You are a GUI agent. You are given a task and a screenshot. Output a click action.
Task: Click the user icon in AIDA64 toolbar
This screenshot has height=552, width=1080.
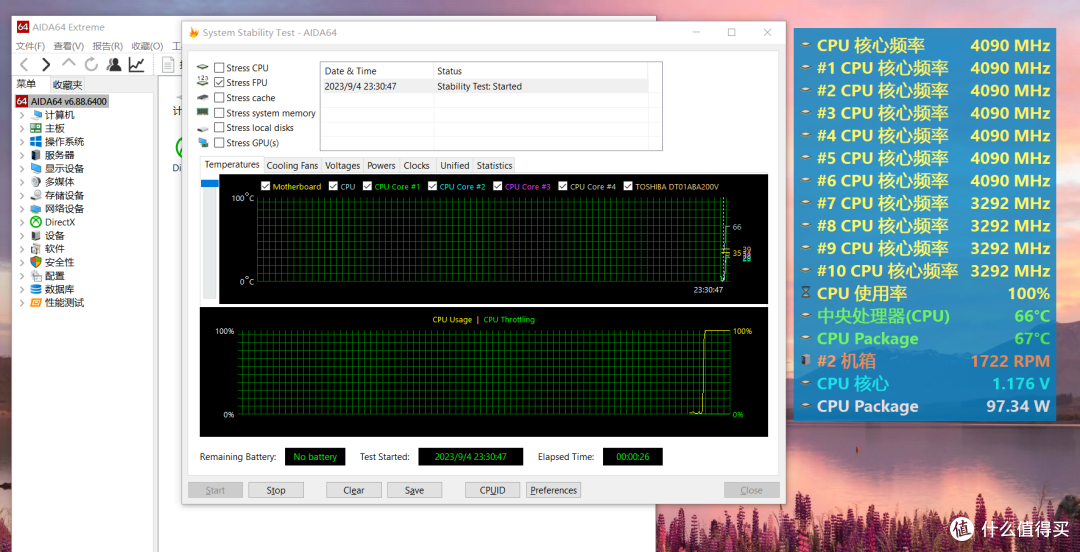pyautogui.click(x=114, y=65)
